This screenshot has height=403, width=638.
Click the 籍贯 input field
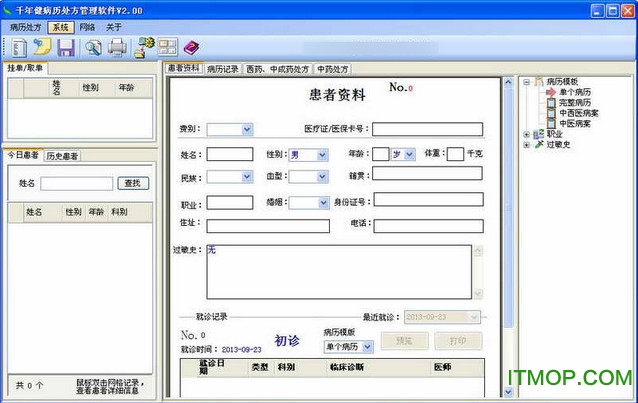(x=427, y=173)
